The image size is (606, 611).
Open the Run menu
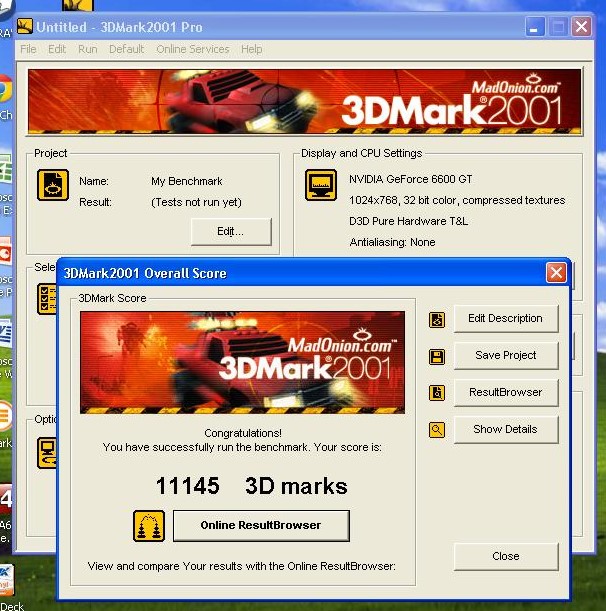click(88, 49)
